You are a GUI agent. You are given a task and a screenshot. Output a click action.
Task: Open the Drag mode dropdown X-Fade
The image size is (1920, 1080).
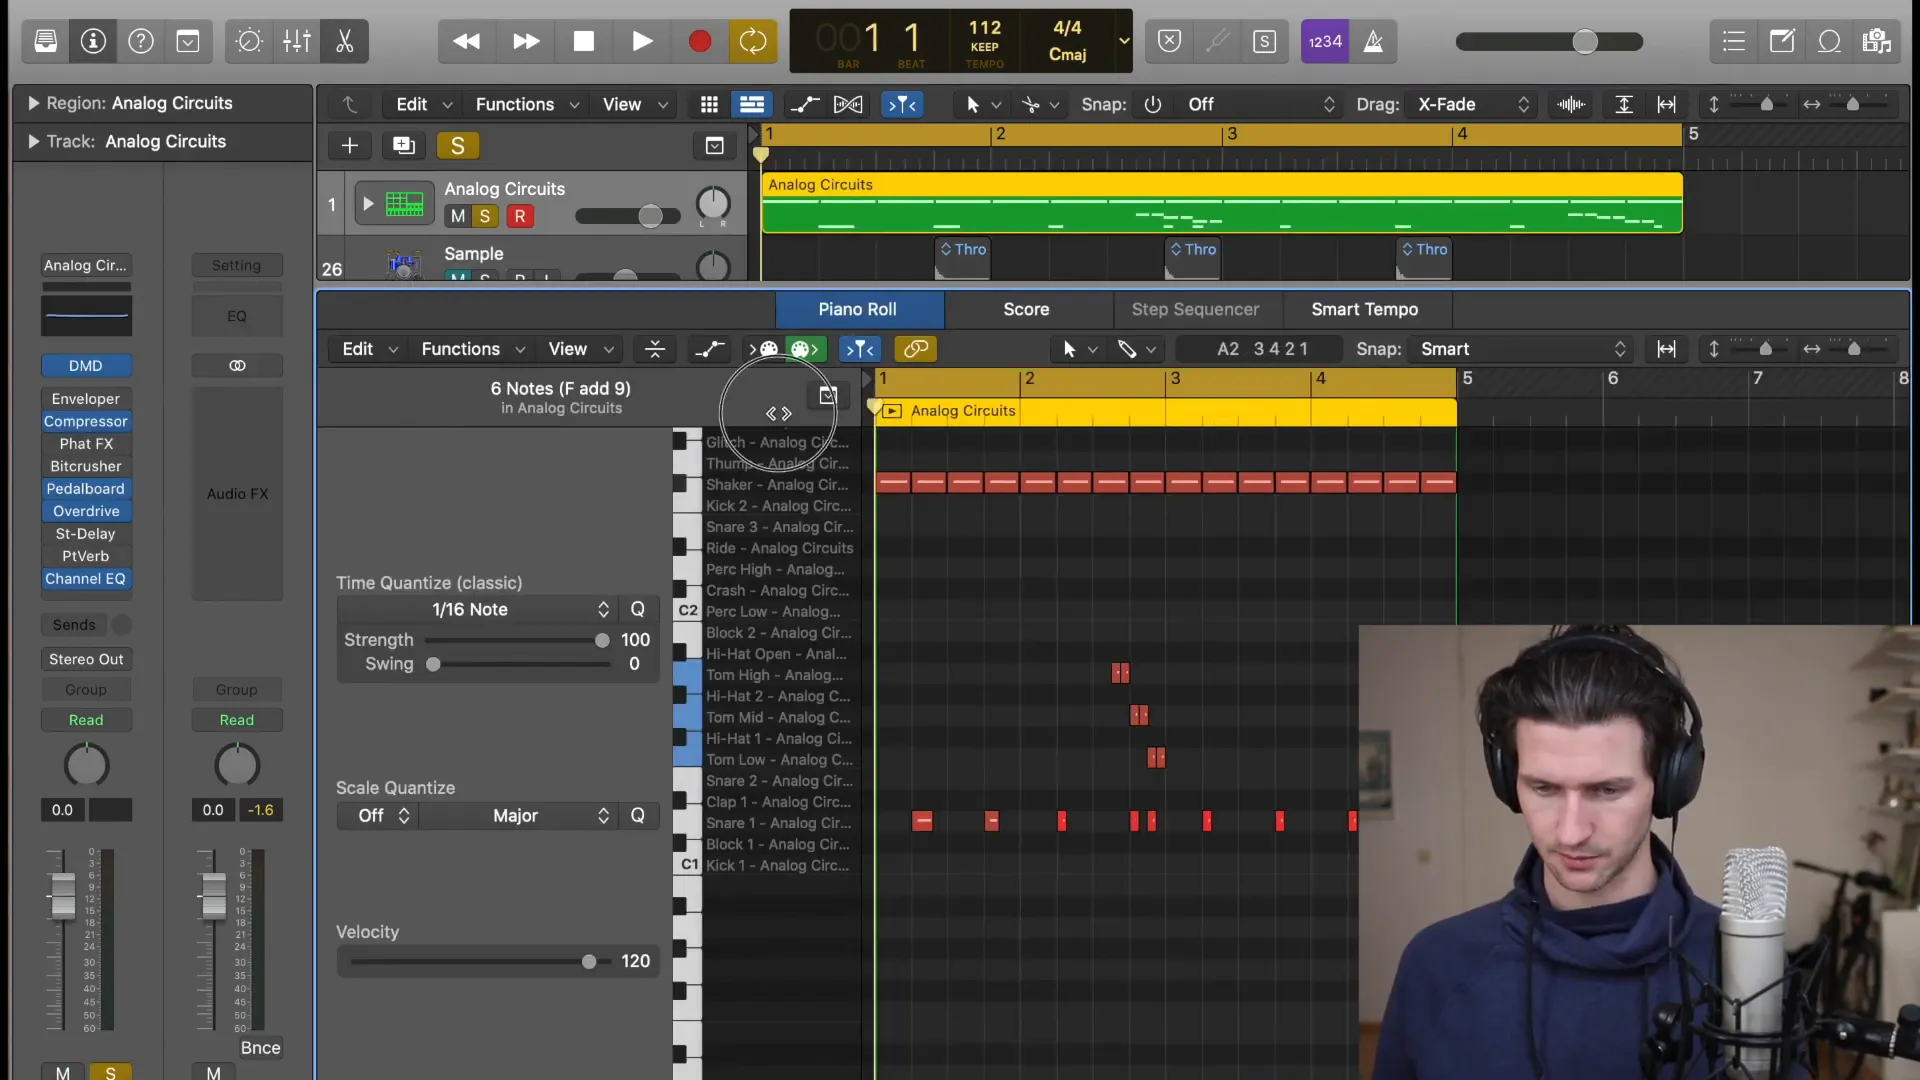click(1473, 104)
